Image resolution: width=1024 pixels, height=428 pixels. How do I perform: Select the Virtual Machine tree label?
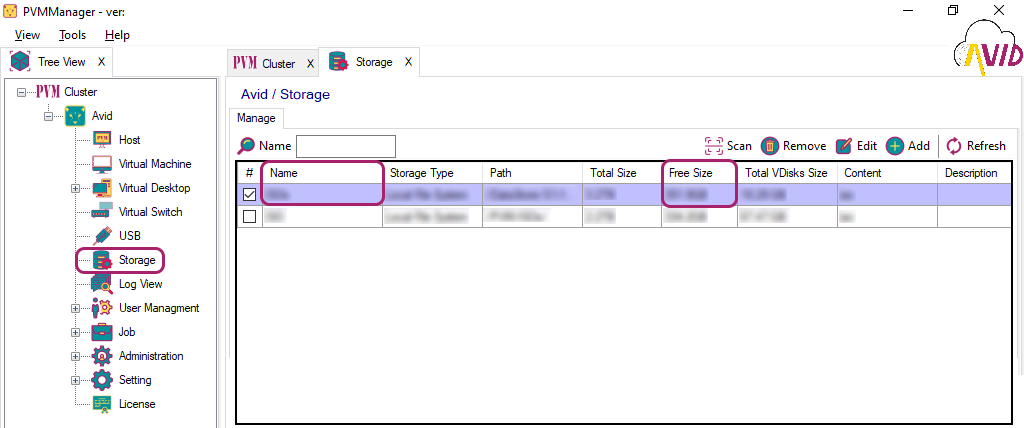click(155, 164)
